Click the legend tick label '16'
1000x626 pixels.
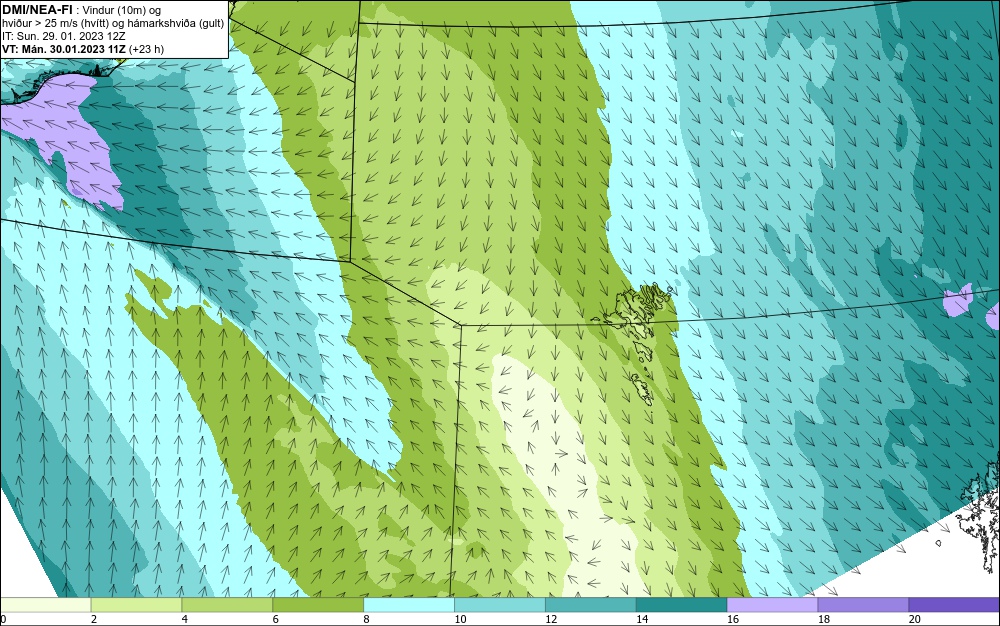pos(733,619)
